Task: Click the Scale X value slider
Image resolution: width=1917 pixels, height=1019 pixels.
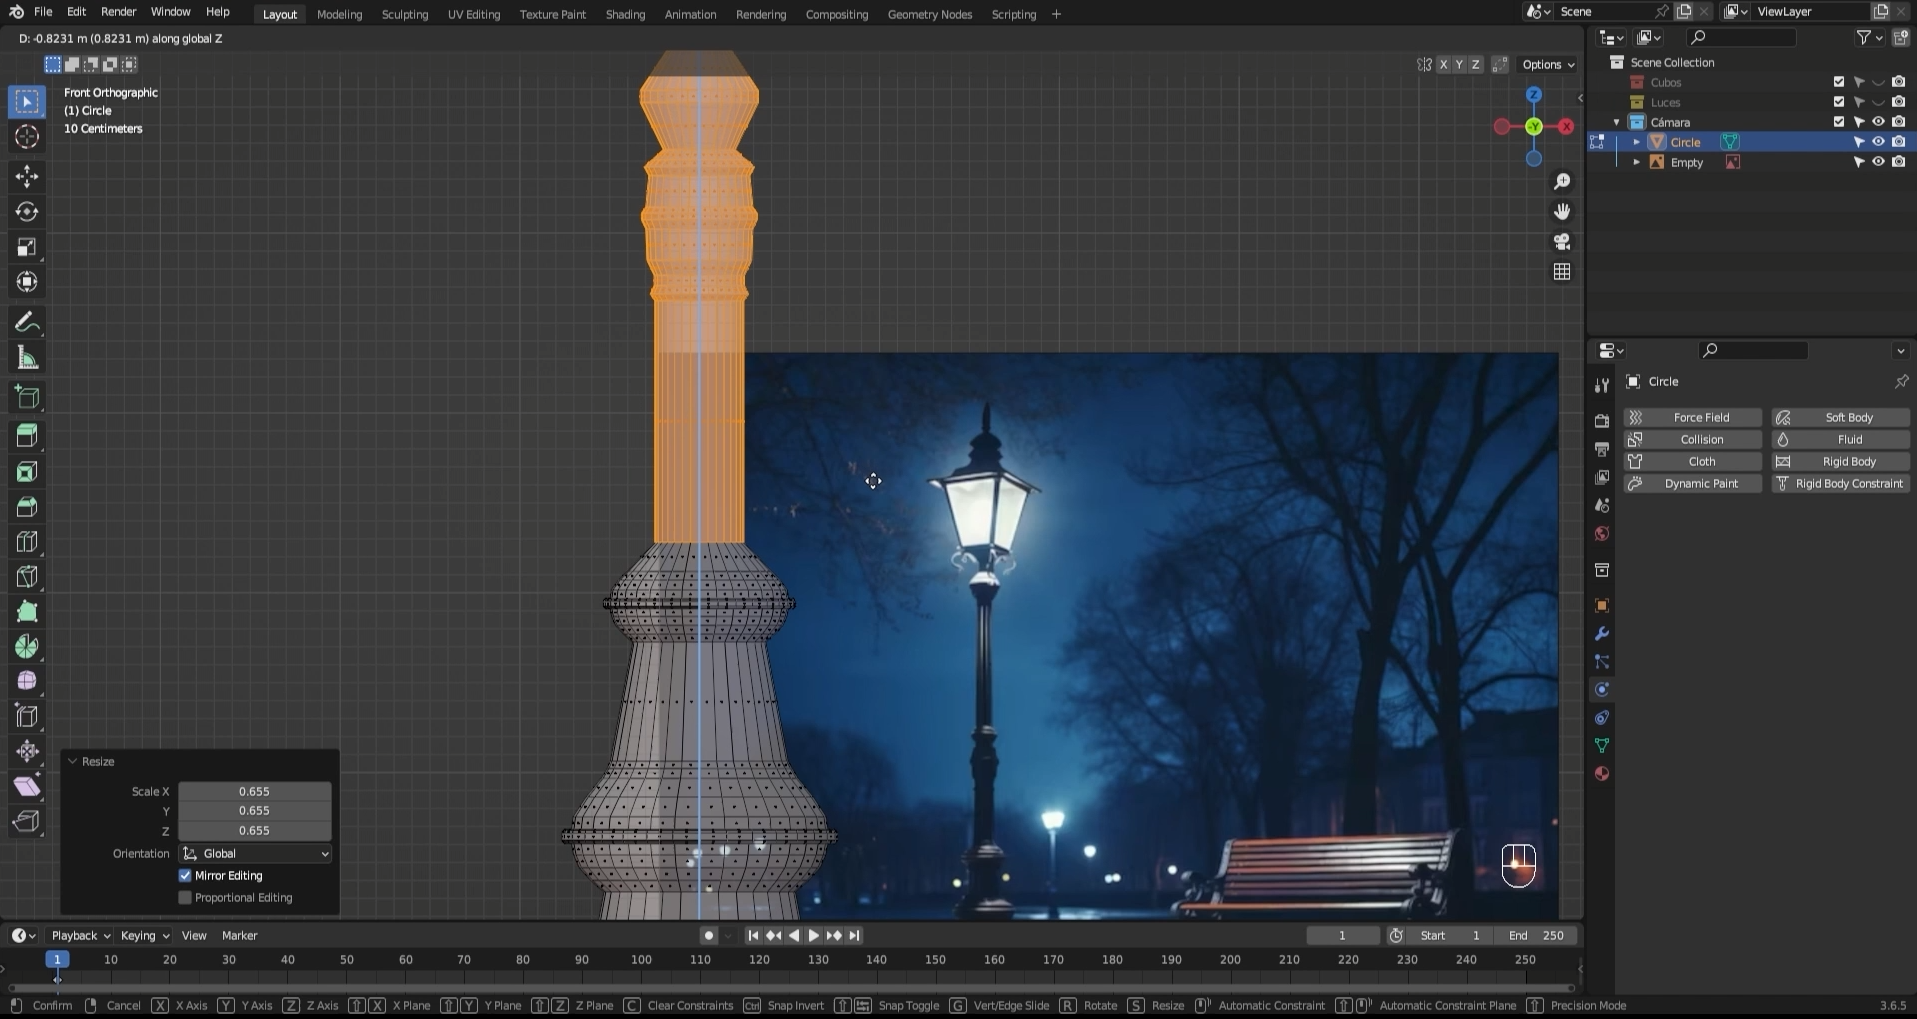Action: pos(255,792)
